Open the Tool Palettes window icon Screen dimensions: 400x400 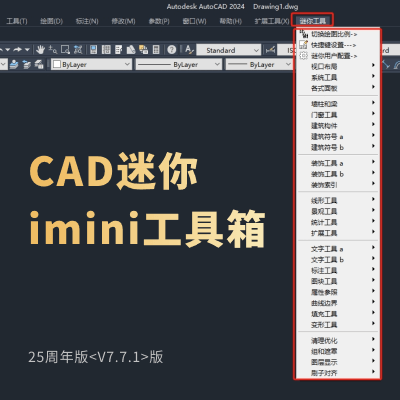pyautogui.click(x=118, y=50)
